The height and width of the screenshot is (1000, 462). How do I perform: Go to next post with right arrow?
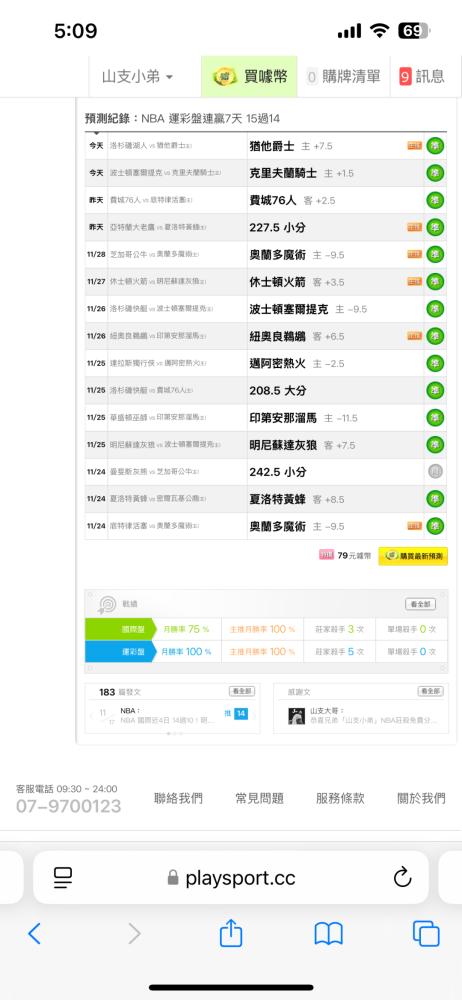(x=254, y=716)
